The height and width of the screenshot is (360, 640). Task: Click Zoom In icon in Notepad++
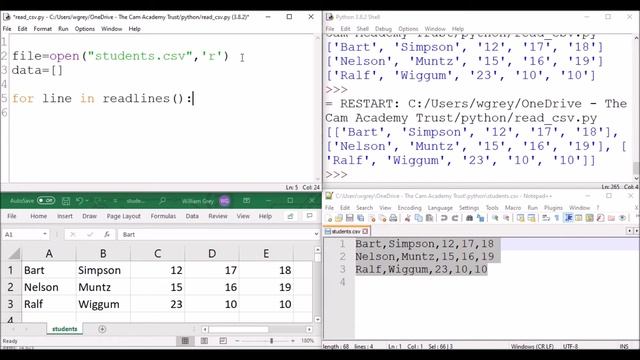pos(495,218)
